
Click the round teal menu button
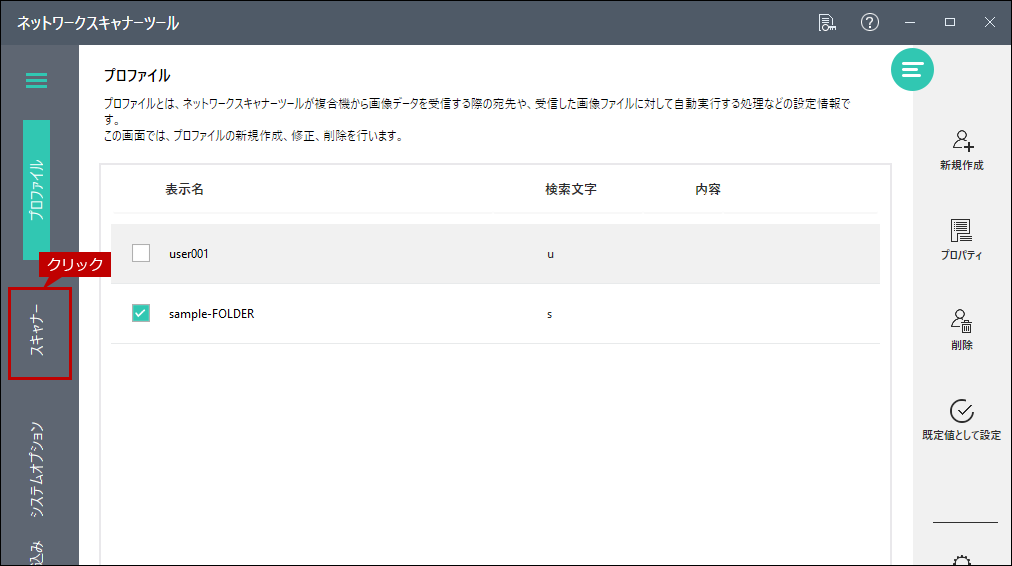pyautogui.click(x=912, y=69)
